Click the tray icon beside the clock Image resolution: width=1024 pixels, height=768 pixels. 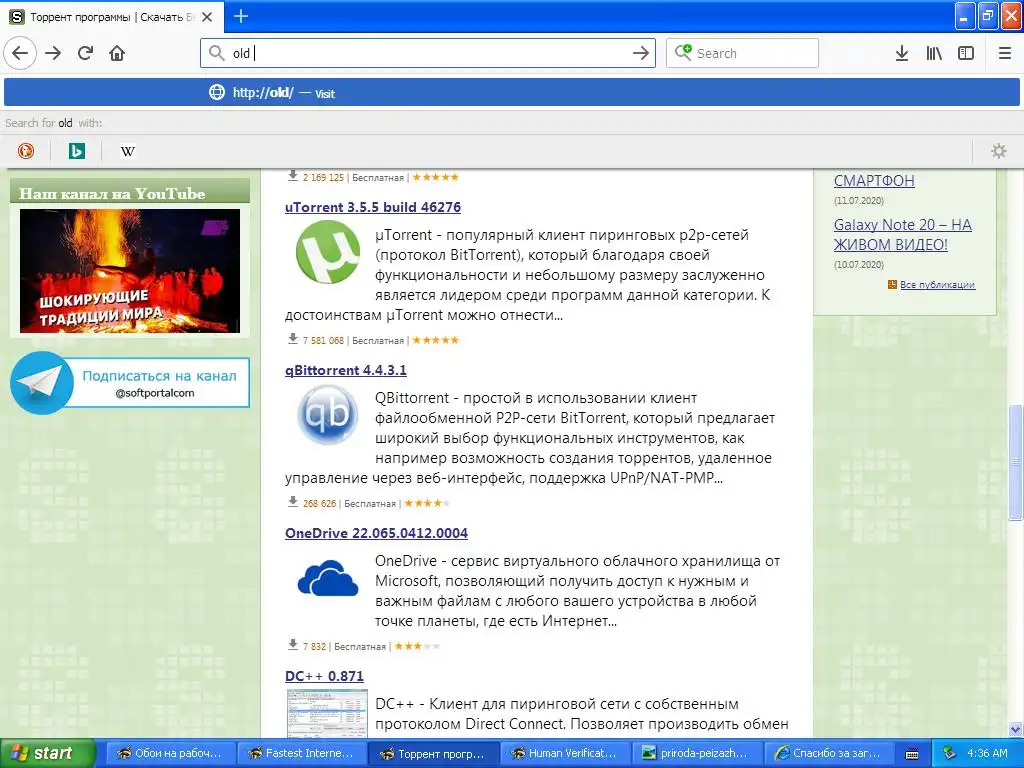950,754
